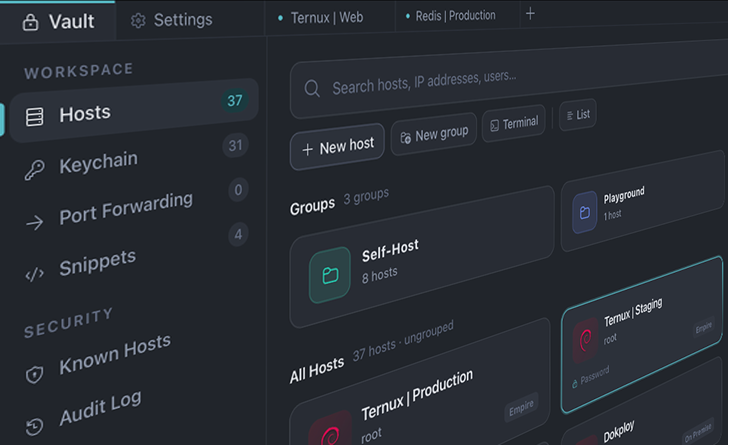Screen dimensions: 729x445
Task: Add a new tab with plus icon
Action: tap(530, 14)
